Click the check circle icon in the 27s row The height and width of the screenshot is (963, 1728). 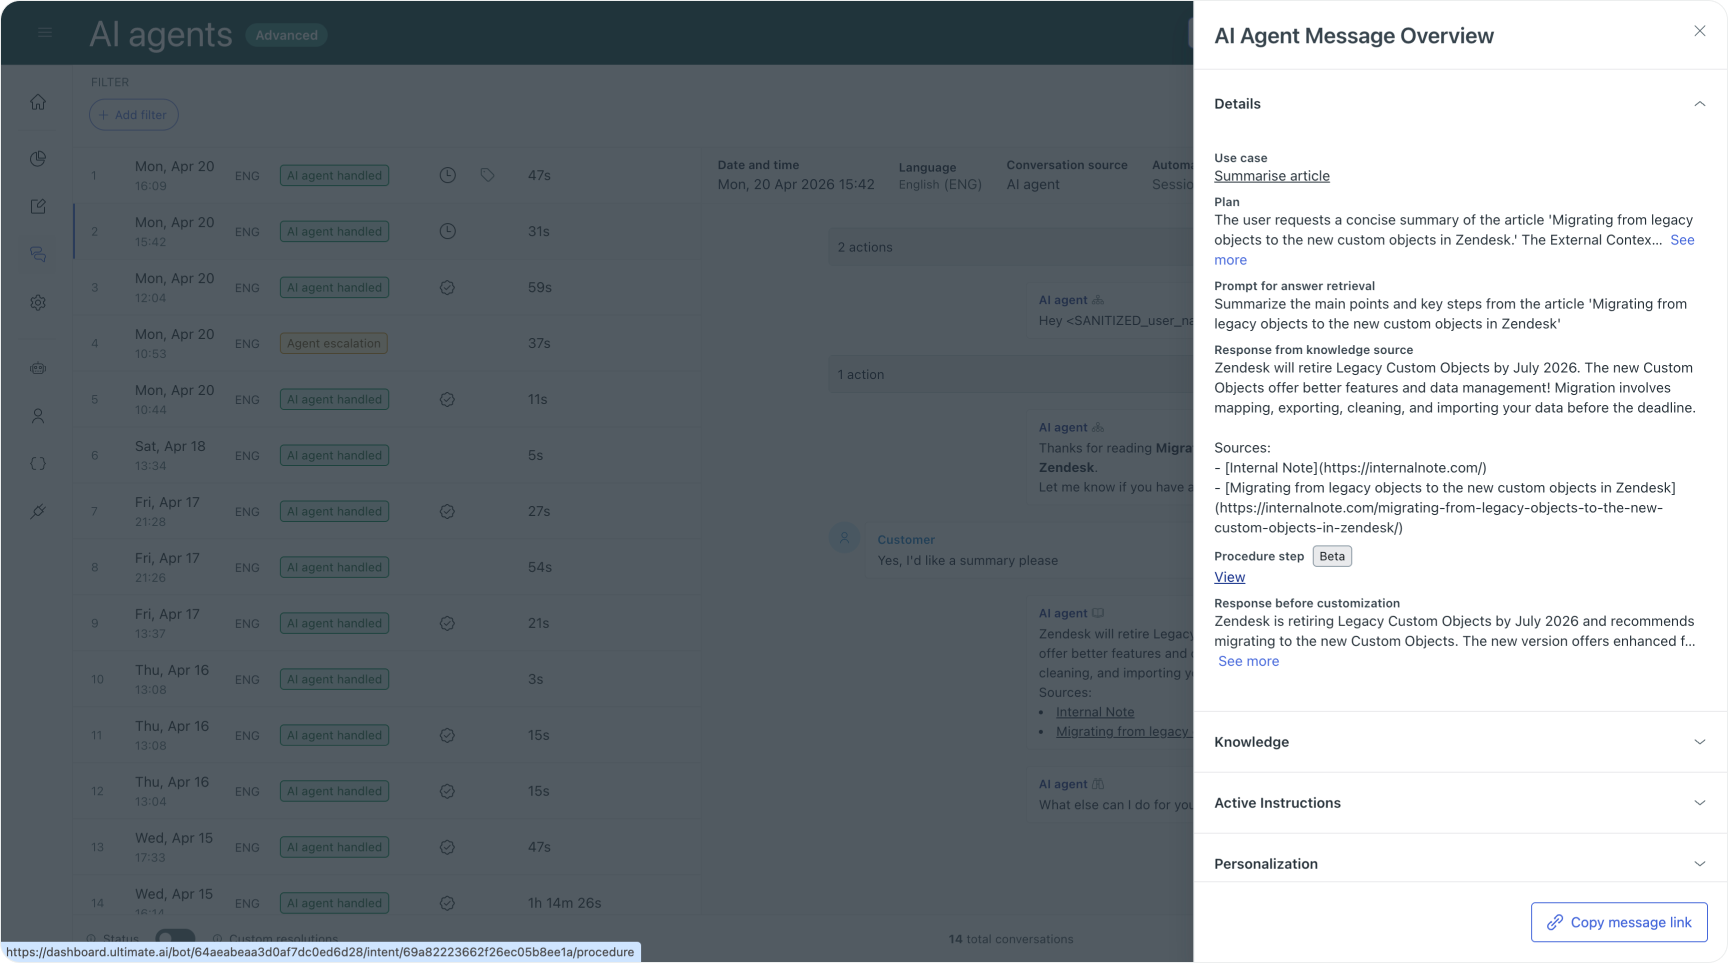click(448, 511)
